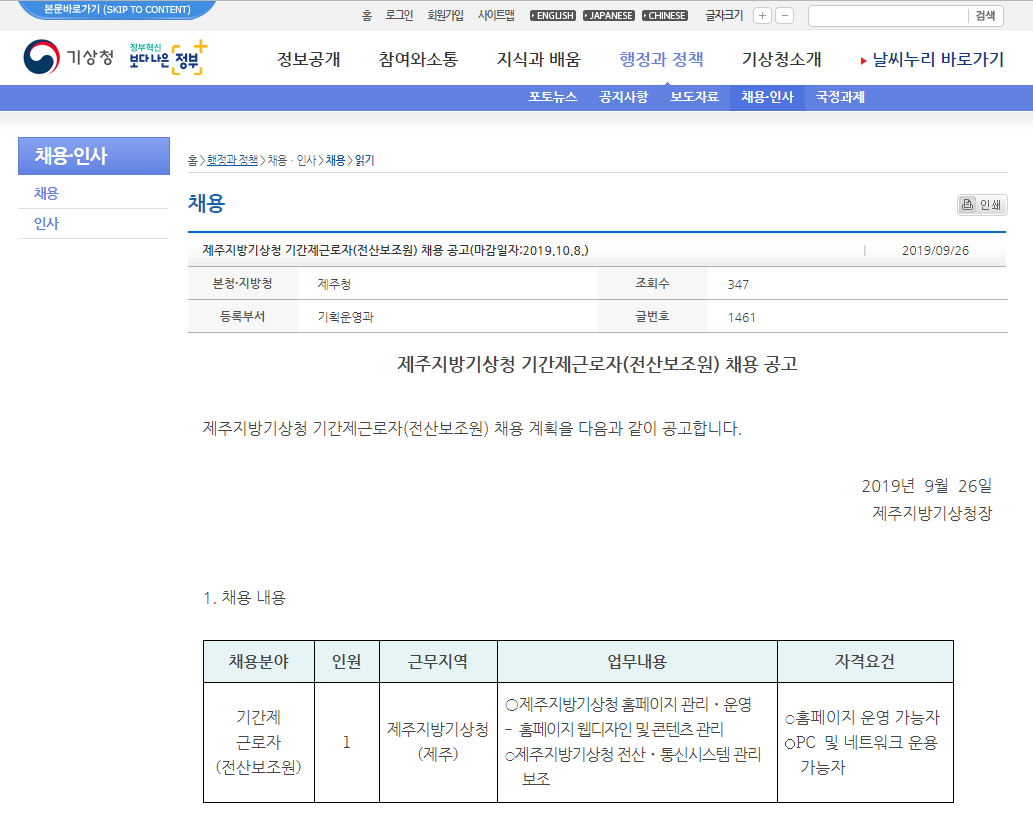
Task: Open the 참여와소통 menu
Action: coord(418,60)
